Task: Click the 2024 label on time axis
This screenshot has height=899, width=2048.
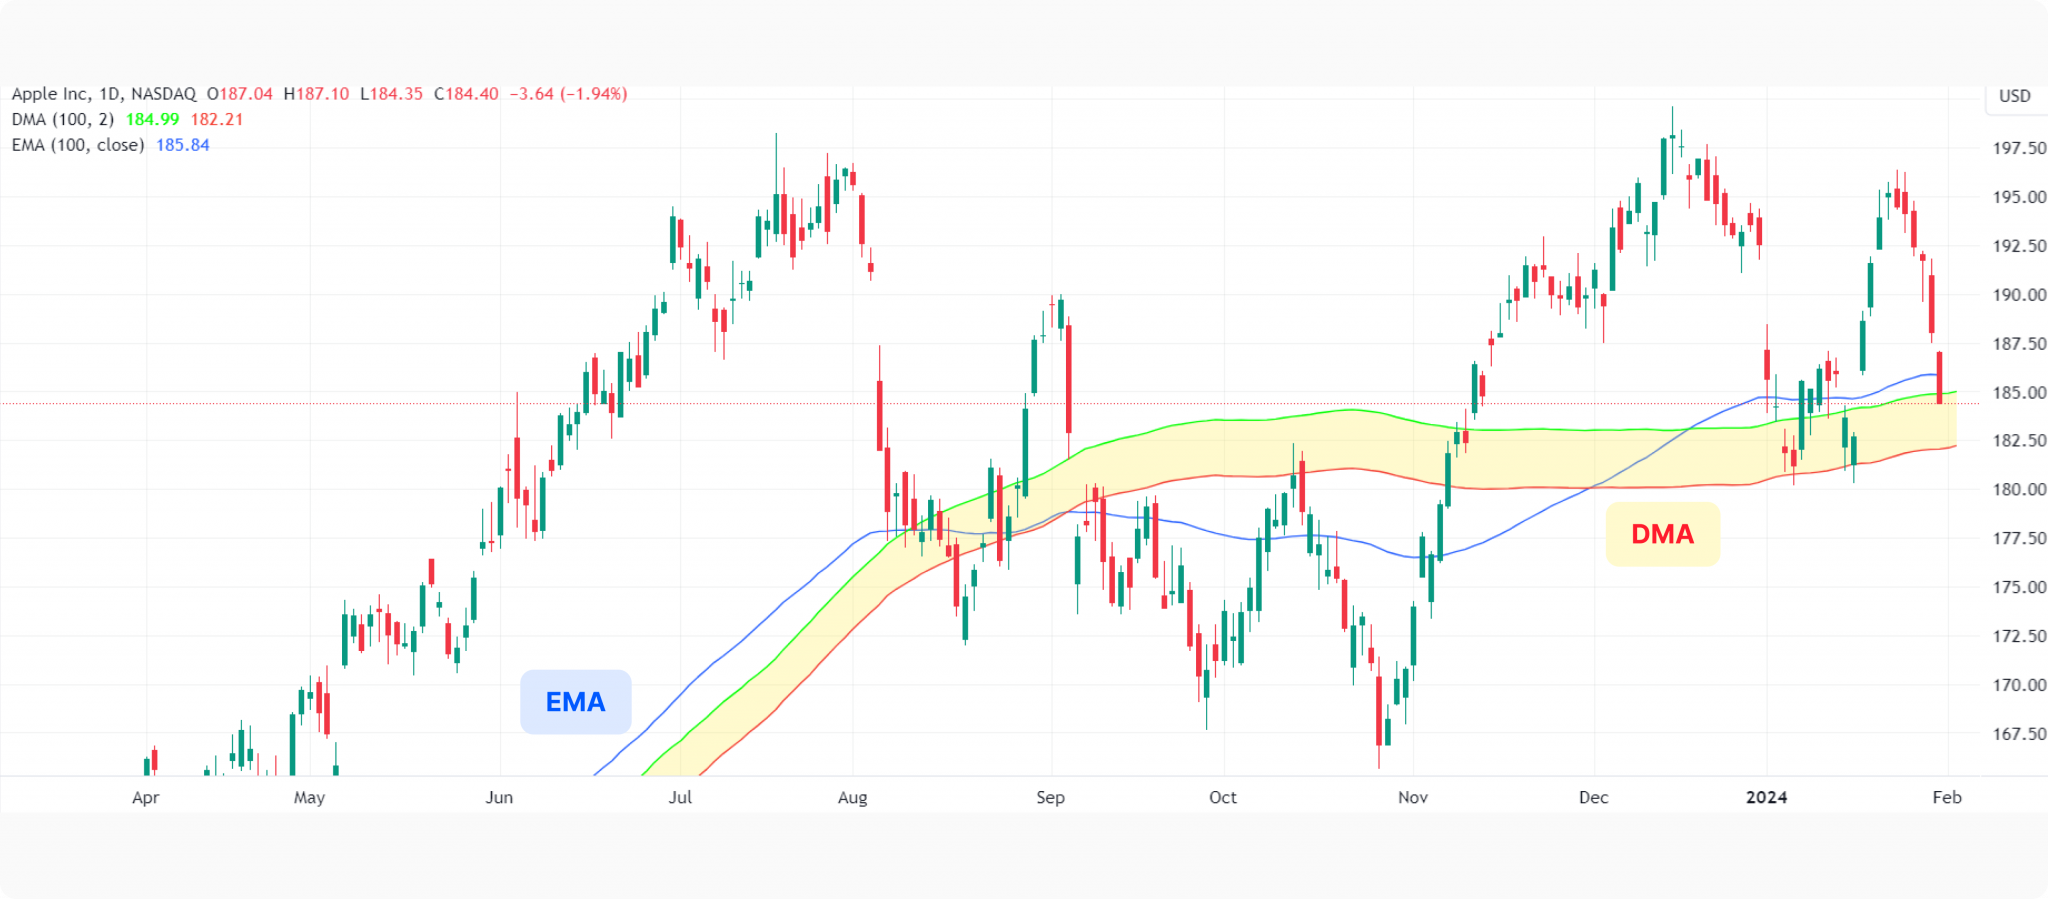Action: pyautogui.click(x=1766, y=797)
